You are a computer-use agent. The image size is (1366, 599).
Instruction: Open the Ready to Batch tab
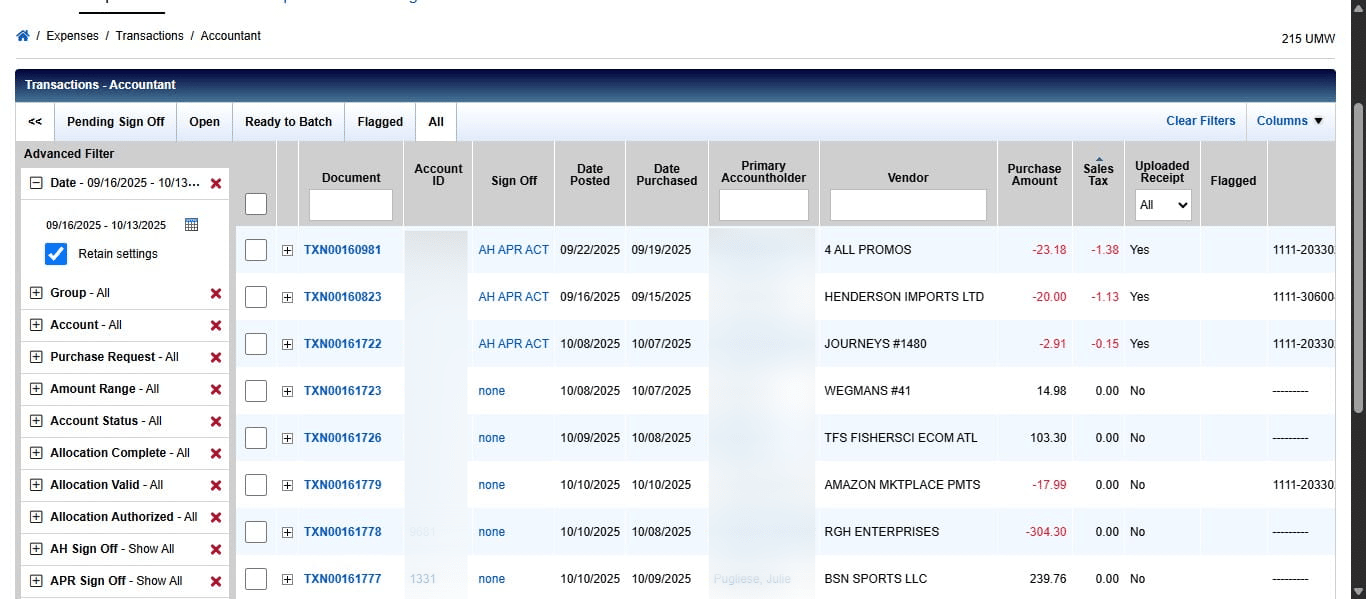(288, 121)
